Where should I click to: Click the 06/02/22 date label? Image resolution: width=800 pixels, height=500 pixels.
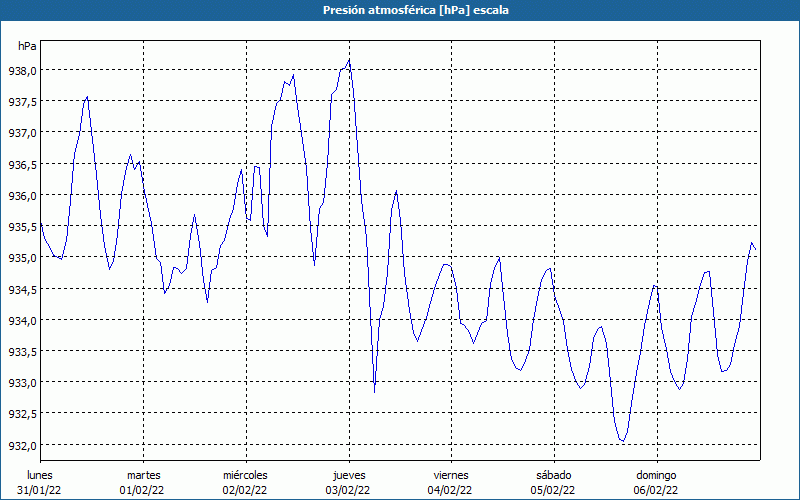pyautogui.click(x=656, y=490)
